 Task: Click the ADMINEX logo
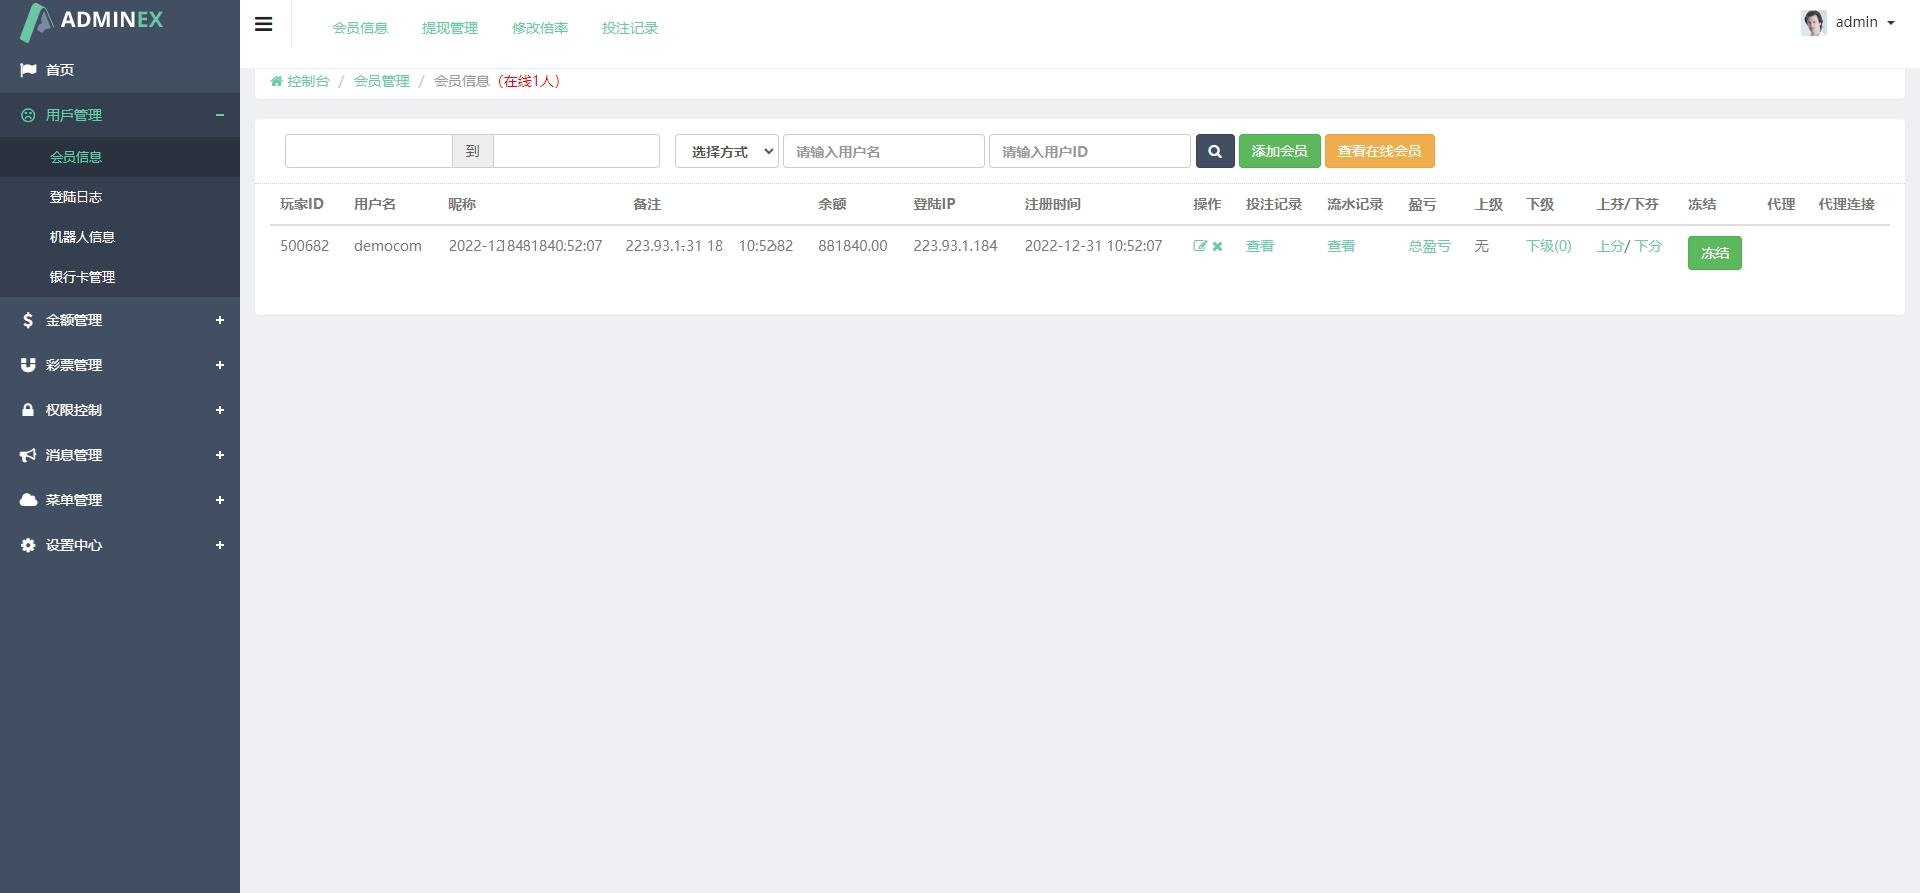[x=91, y=21]
